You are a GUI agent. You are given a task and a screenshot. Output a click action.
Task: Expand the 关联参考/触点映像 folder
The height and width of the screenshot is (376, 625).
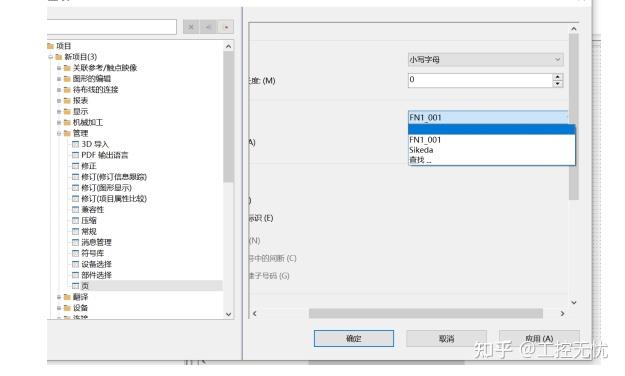click(x=59, y=68)
